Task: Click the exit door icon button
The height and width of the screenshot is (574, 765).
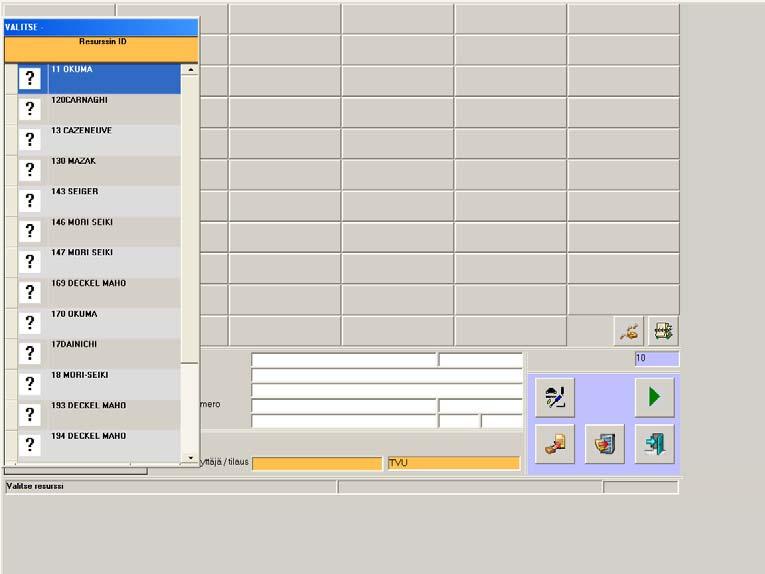Action: tap(654, 444)
